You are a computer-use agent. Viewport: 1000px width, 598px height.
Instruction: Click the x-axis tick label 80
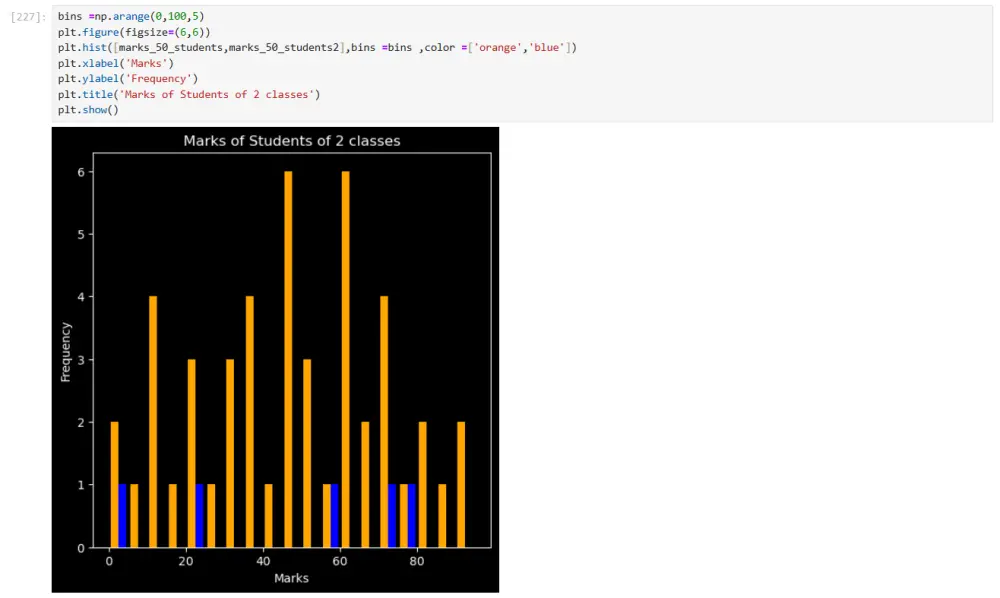click(x=416, y=561)
